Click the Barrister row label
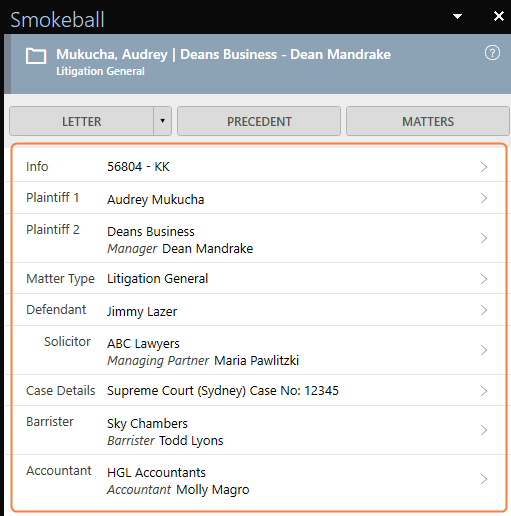This screenshot has height=516, width=511. (x=50, y=422)
